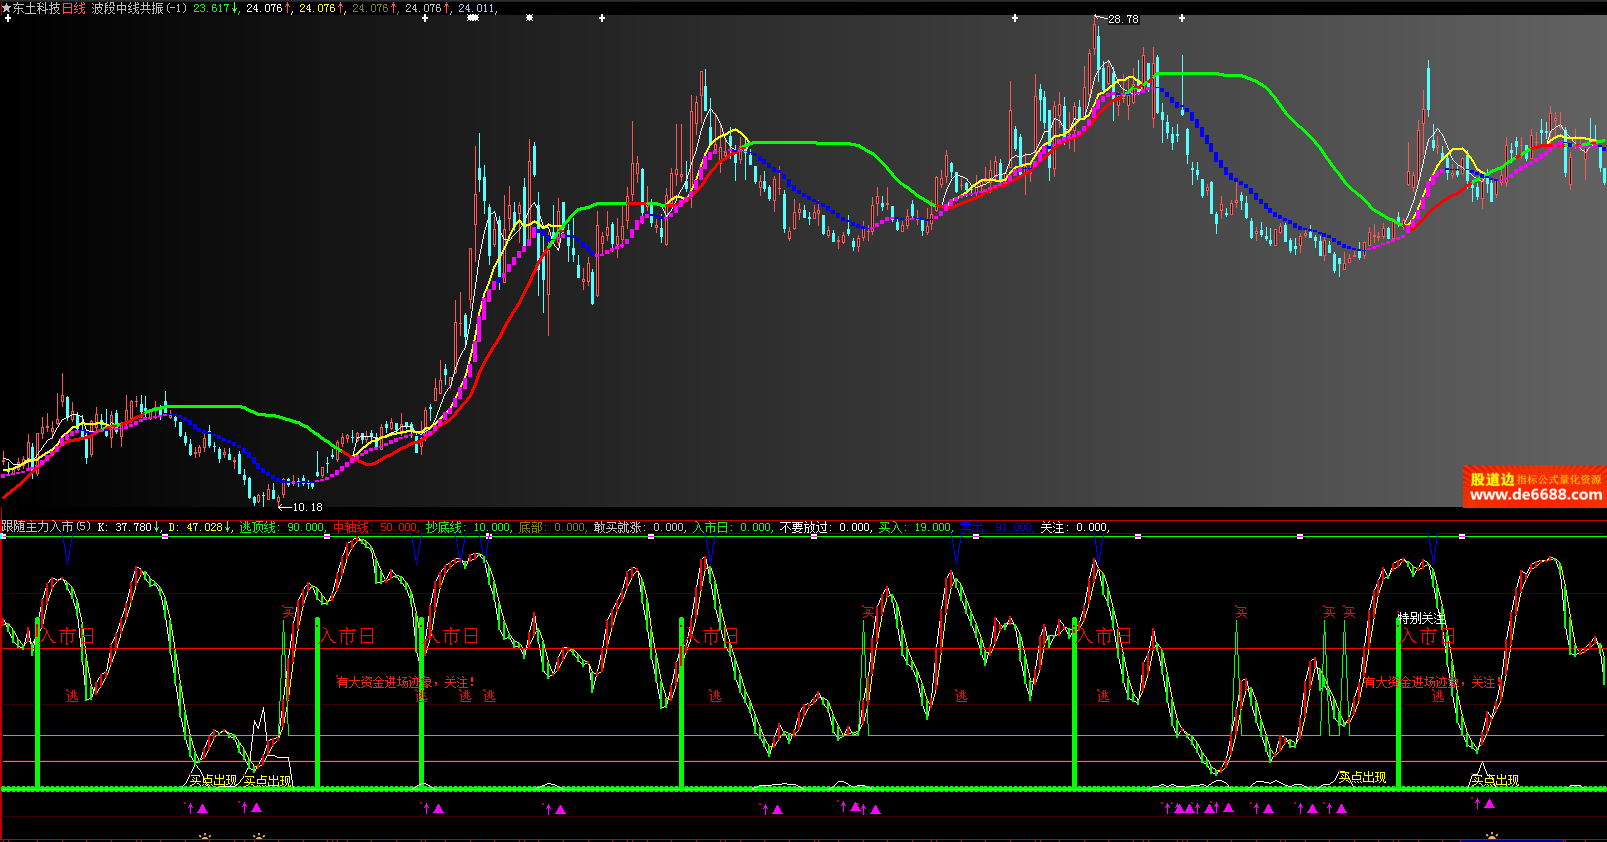Screen dimensions: 1607x842
Task: Click the 特别关注 signal label
Action: (x=1421, y=618)
